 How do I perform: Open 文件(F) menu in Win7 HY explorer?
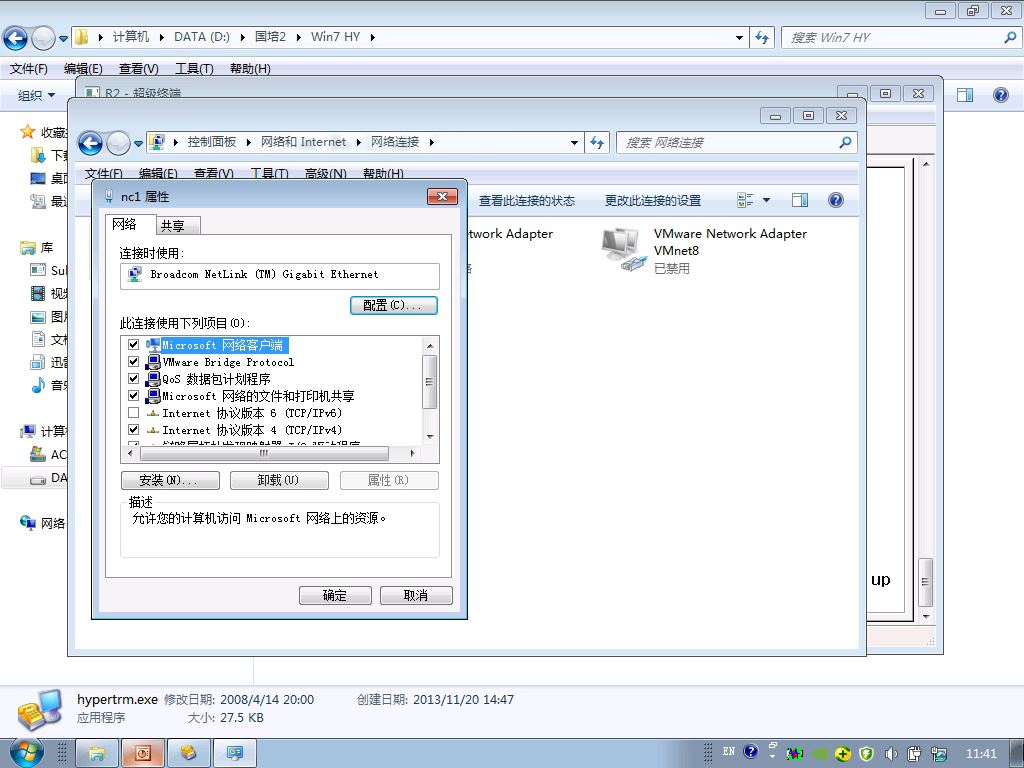(x=29, y=69)
